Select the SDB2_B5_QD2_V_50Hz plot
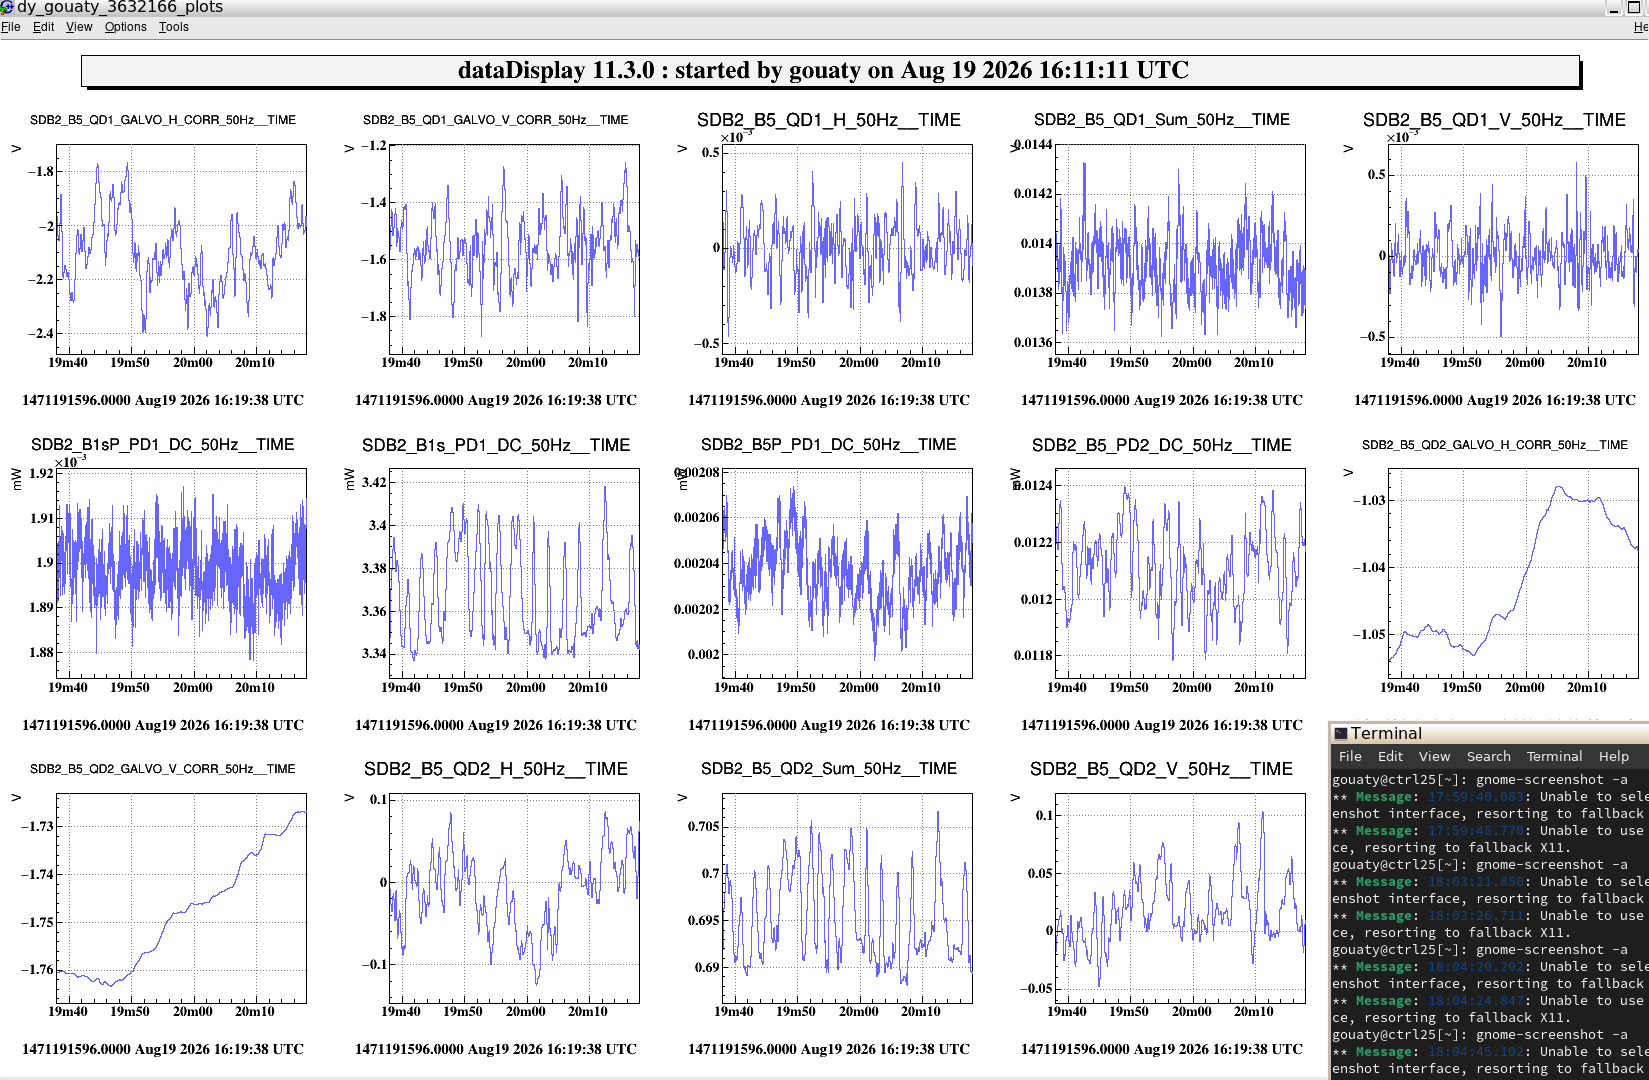 (1180, 898)
